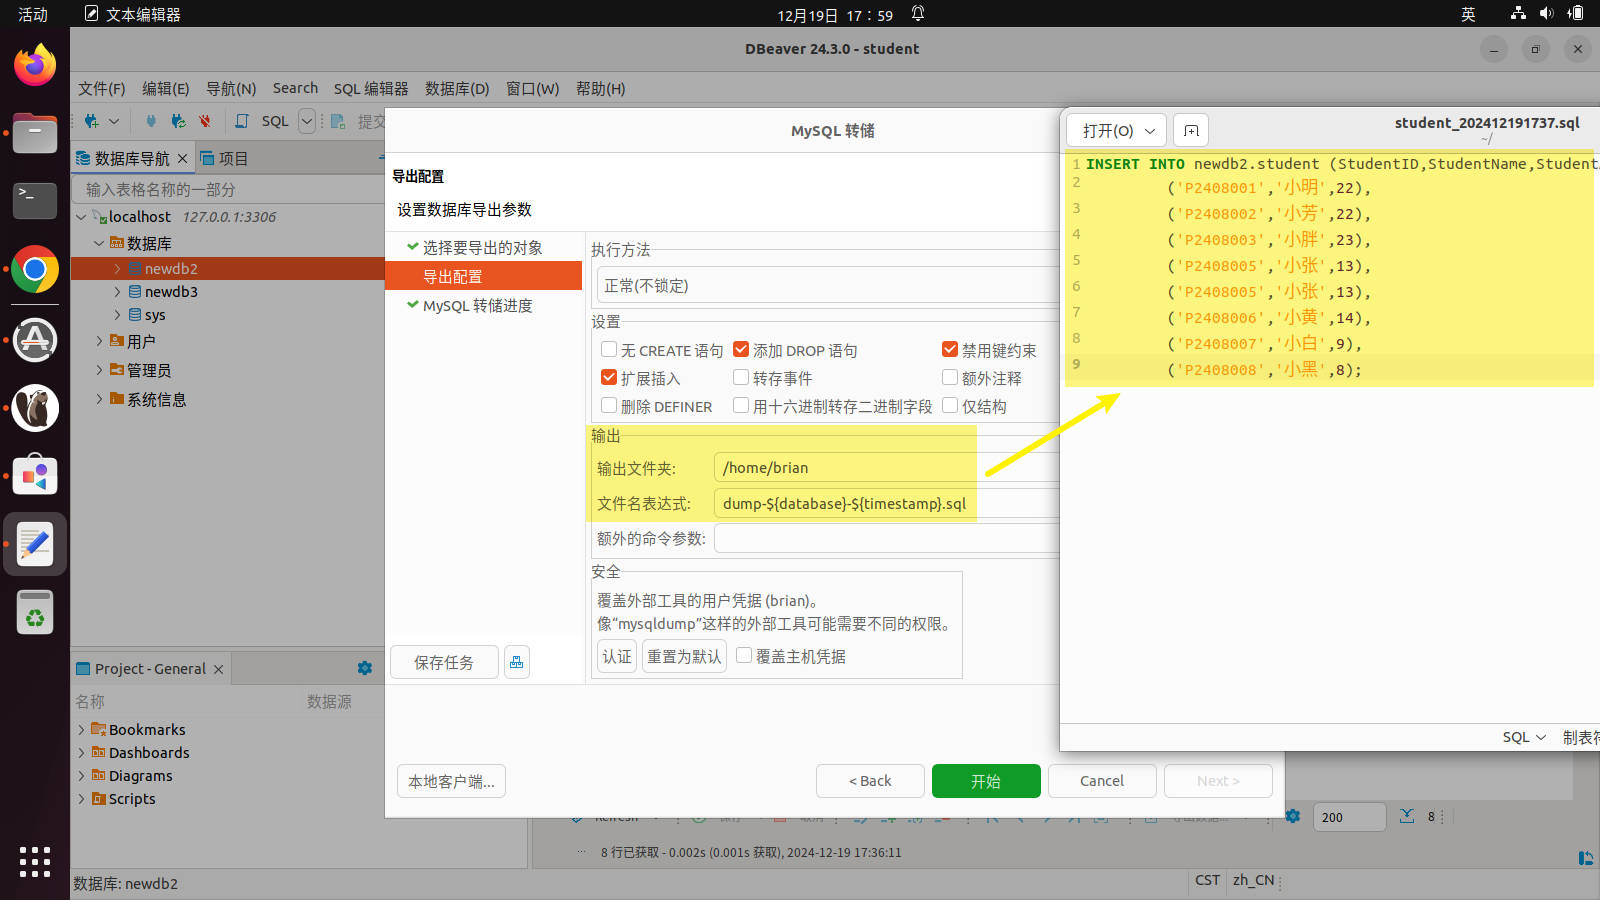Viewport: 1600px width, 900px height.
Task: Collapse the 数据库 folder node
Action: [99, 243]
